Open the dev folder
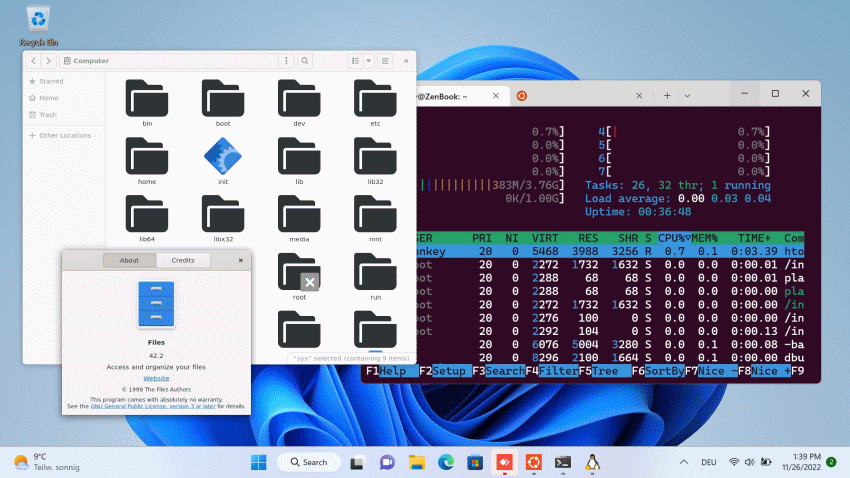Viewport: 850px width, 478px height. (299, 103)
